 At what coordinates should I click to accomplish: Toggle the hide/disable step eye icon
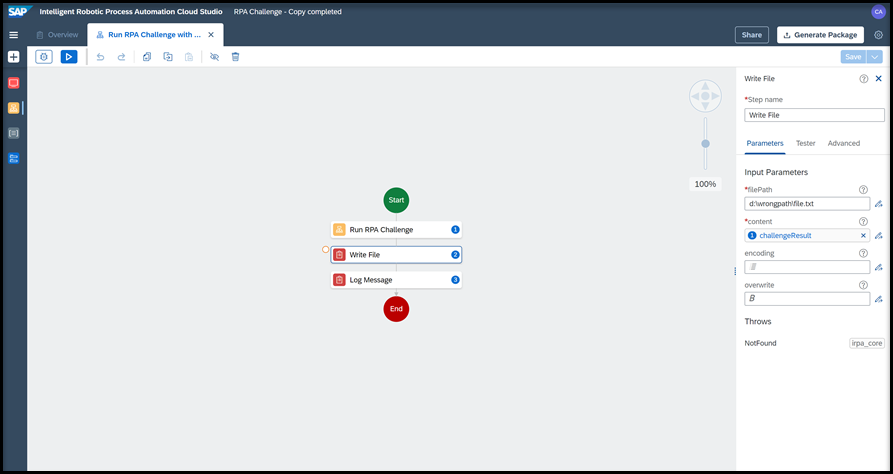(215, 57)
